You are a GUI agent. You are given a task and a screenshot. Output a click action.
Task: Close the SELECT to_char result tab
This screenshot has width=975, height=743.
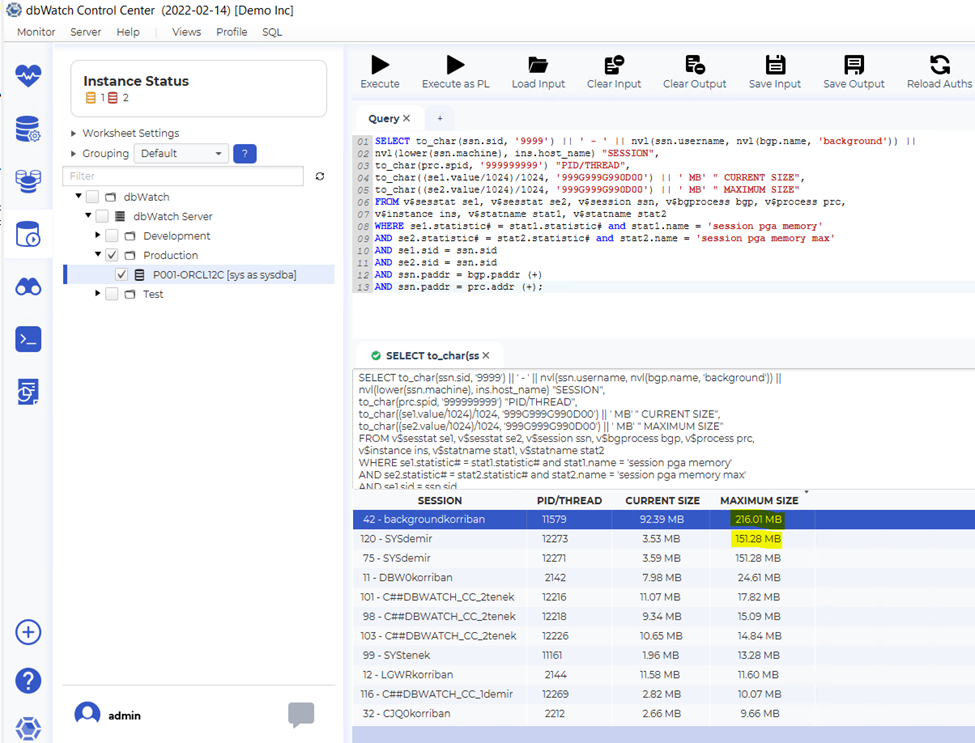click(486, 356)
